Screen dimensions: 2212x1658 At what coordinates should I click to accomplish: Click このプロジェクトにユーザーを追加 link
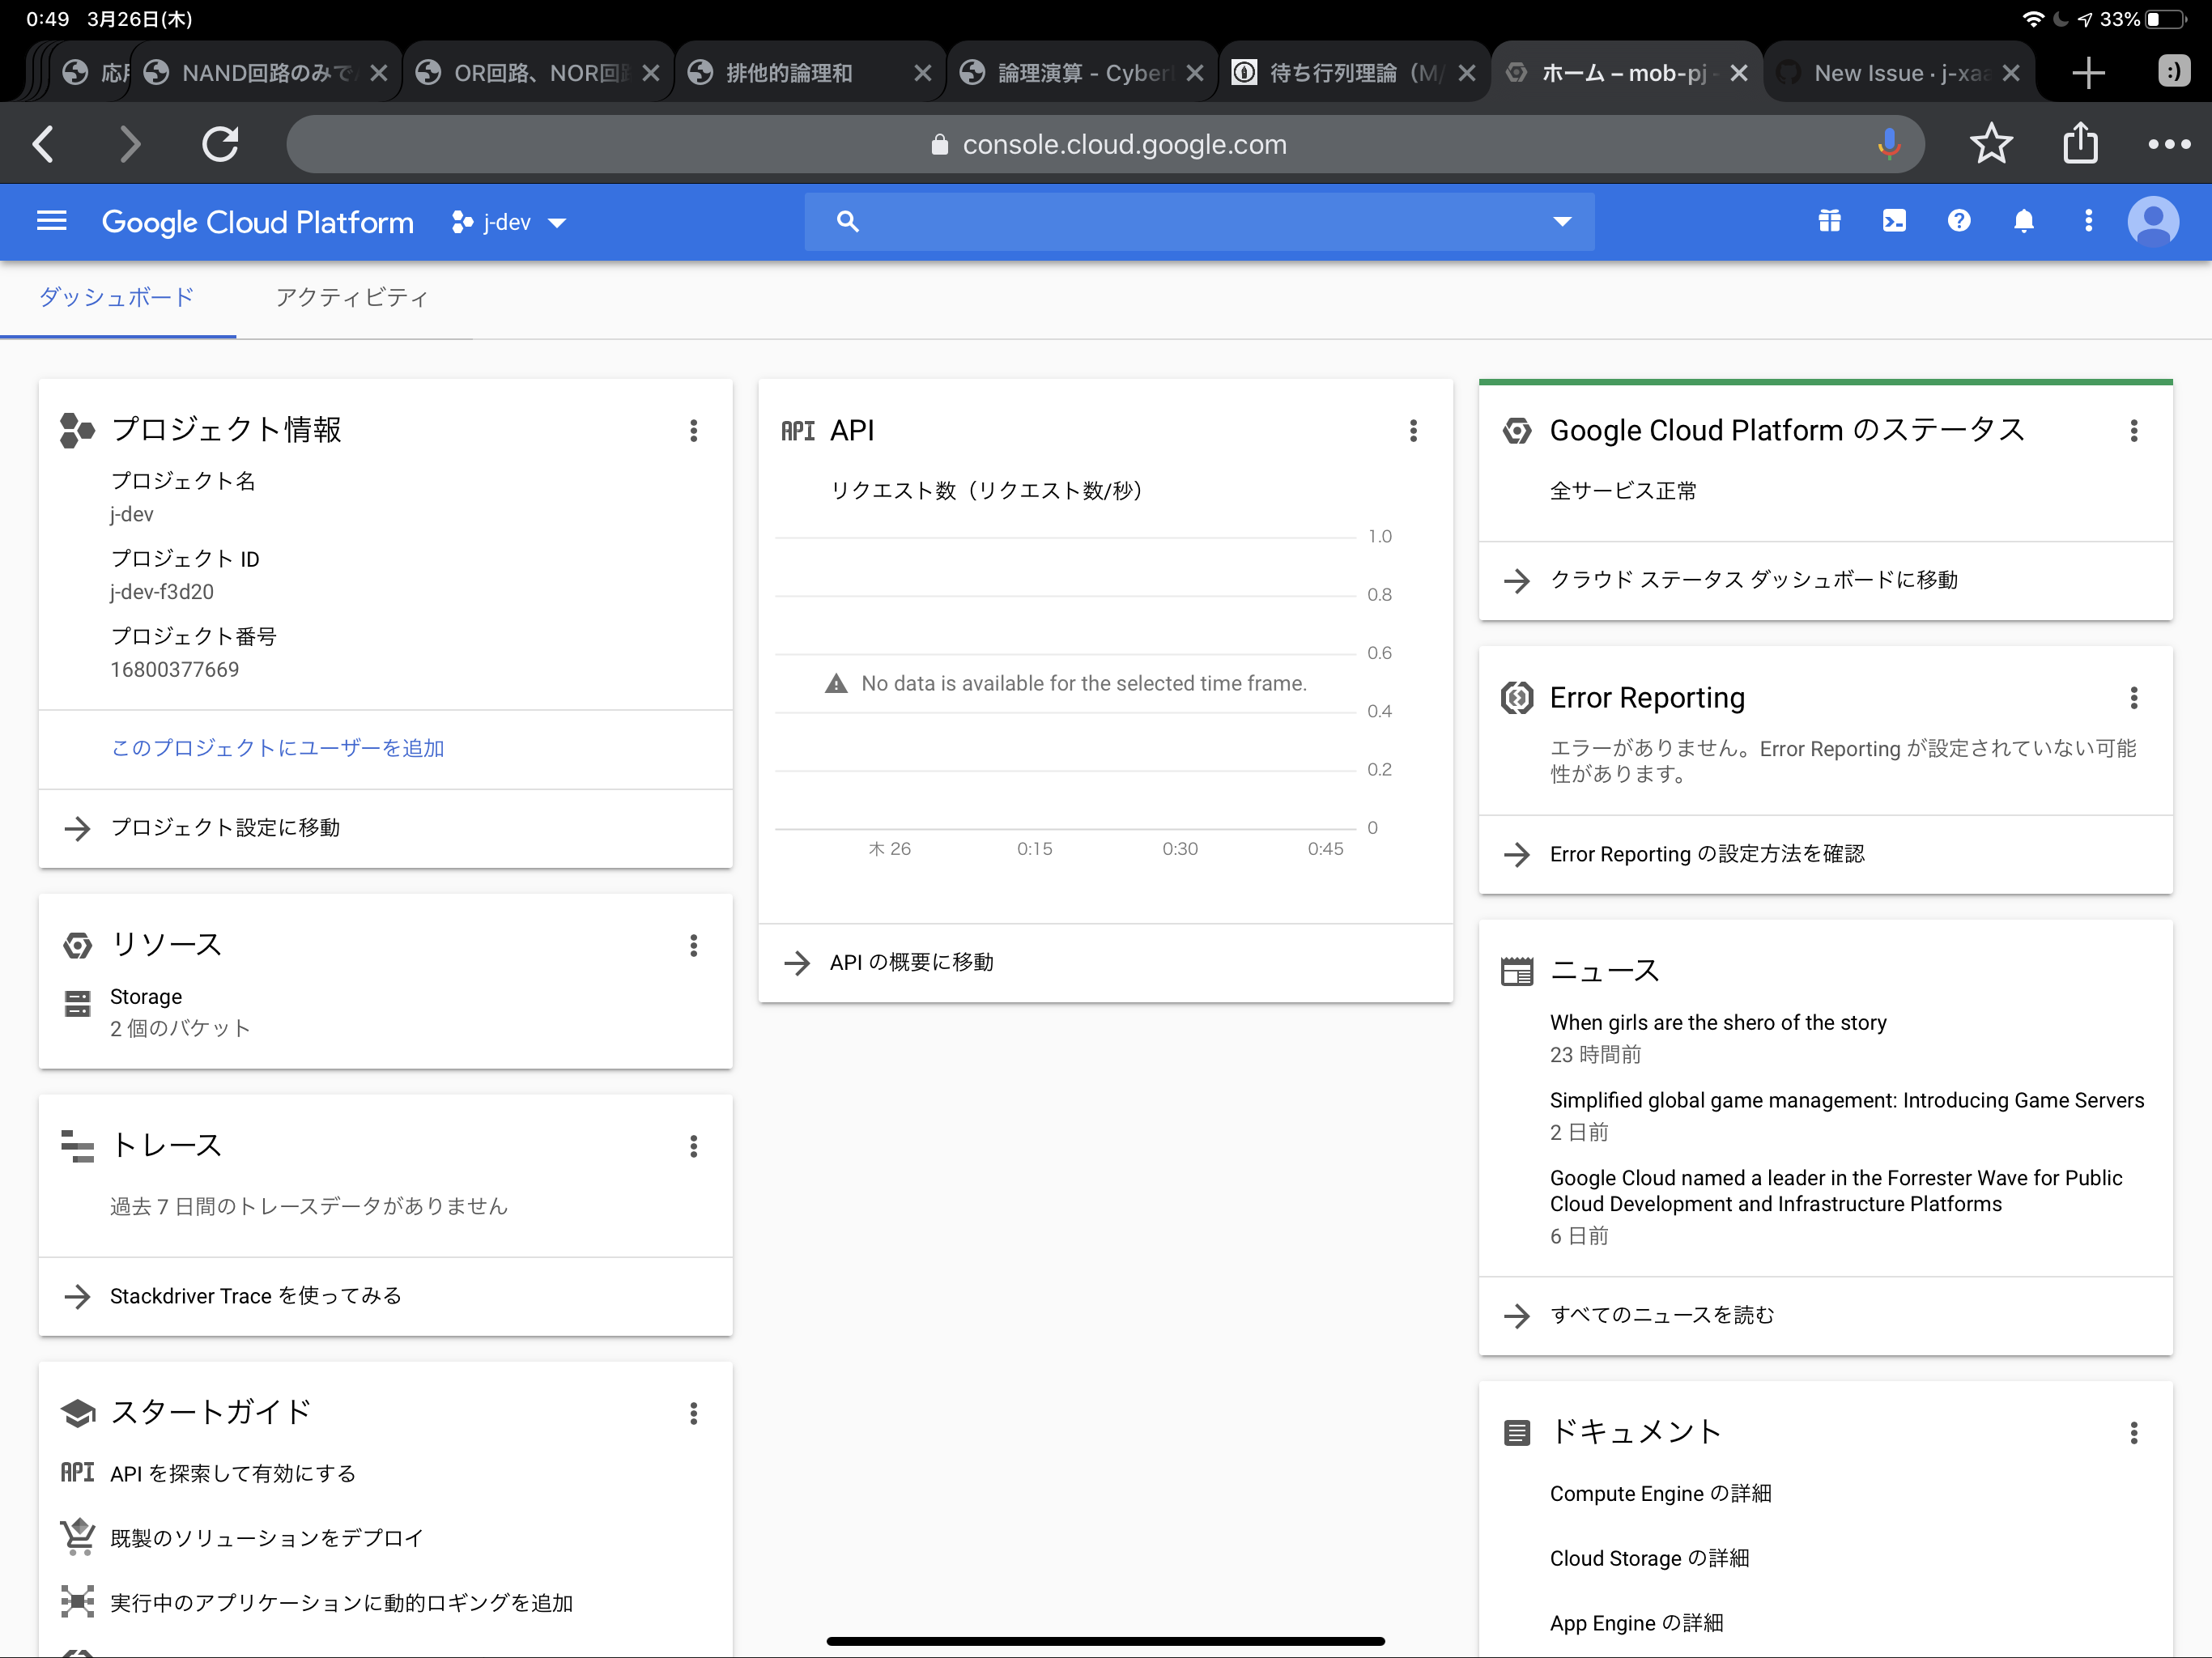point(277,748)
